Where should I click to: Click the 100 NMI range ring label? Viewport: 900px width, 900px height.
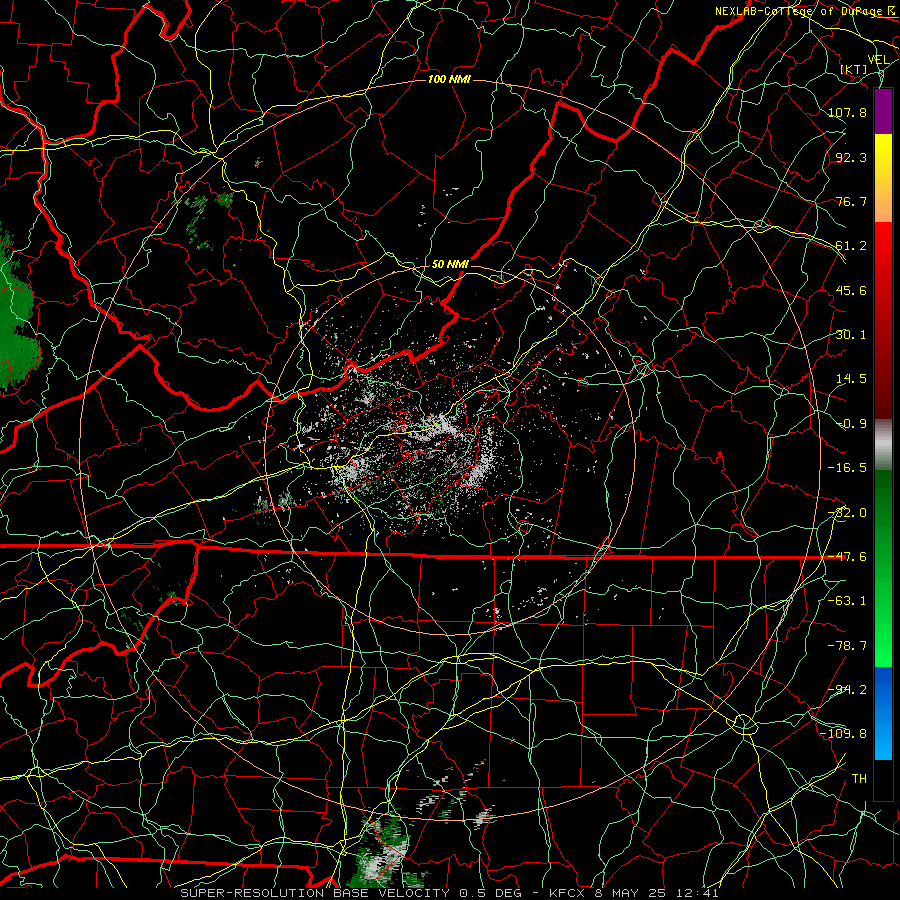[x=449, y=79]
